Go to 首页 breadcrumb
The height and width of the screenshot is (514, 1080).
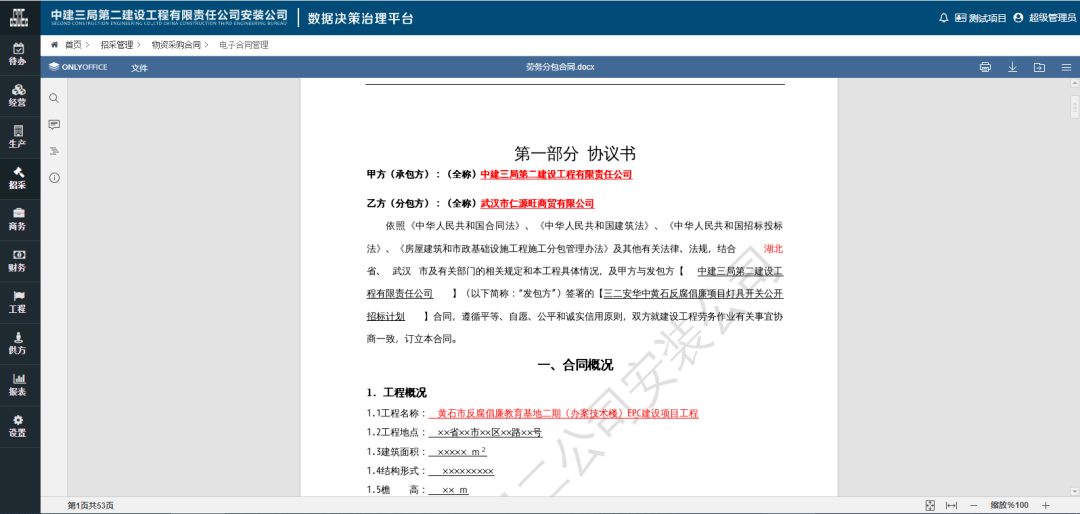[x=73, y=45]
